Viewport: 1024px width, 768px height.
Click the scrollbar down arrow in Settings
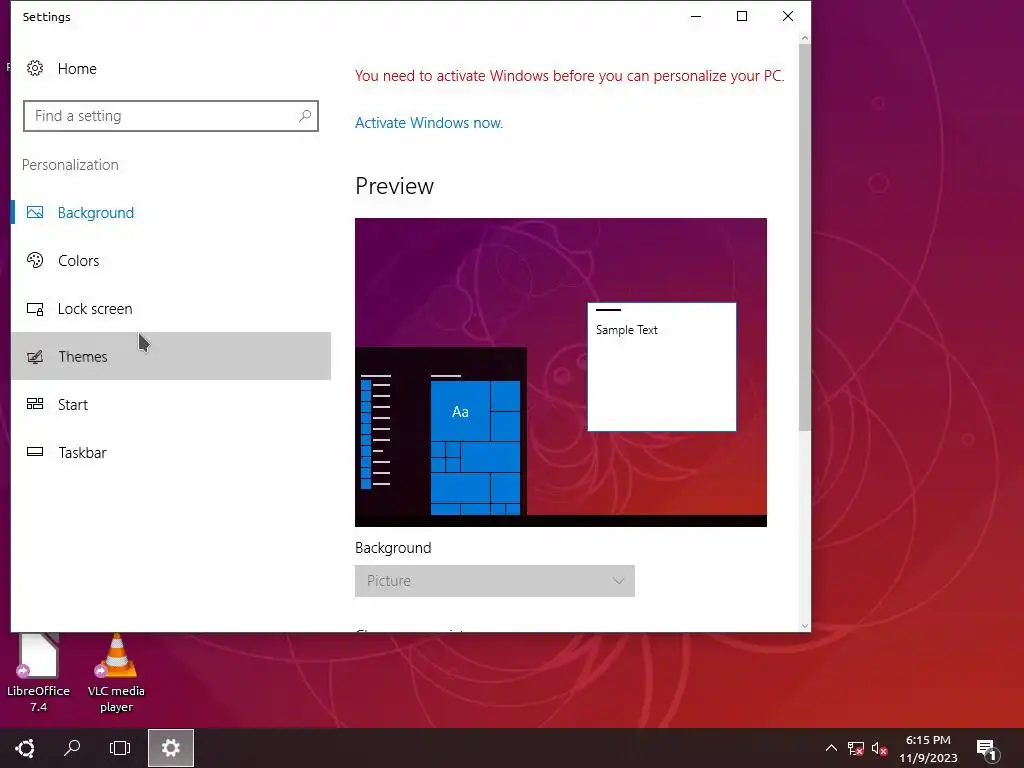(x=805, y=626)
